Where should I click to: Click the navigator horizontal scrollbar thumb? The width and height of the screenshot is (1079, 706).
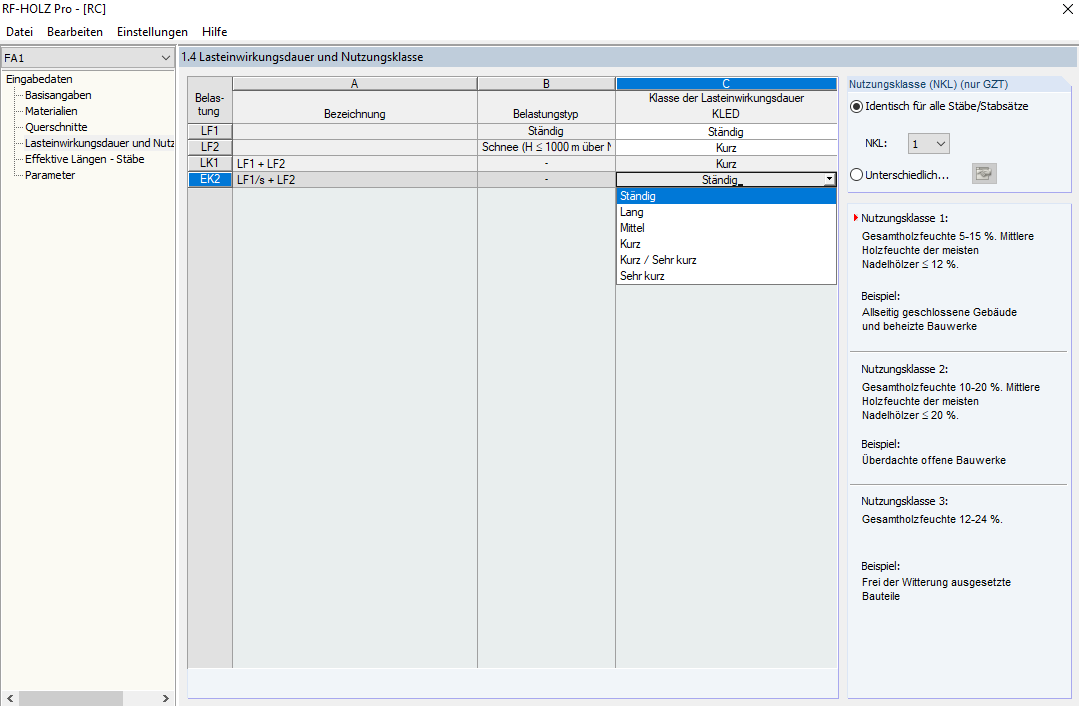click(x=71, y=698)
